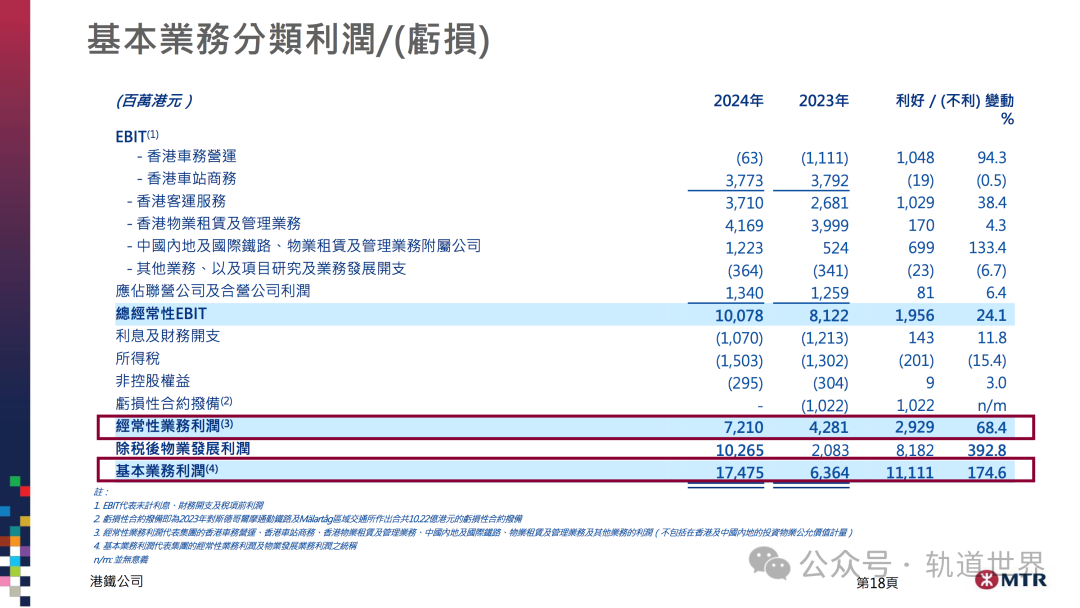The height and width of the screenshot is (608, 1080).
Task: Click the 港鐵公司 footer label
Action: point(116,581)
